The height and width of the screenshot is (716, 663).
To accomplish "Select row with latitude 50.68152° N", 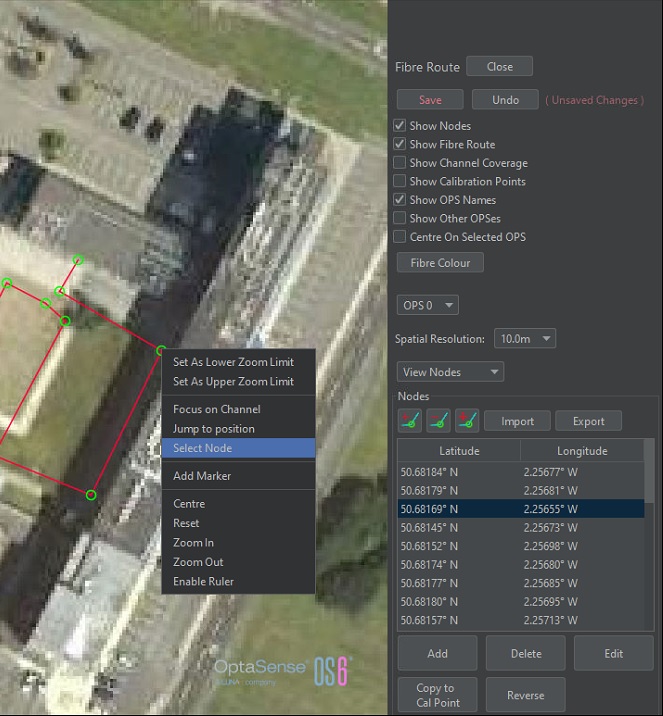I will [x=521, y=546].
